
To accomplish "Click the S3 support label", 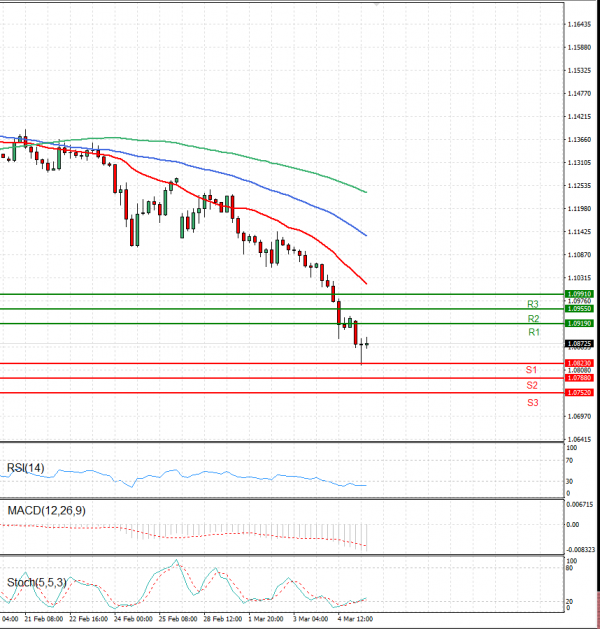I will click(533, 403).
